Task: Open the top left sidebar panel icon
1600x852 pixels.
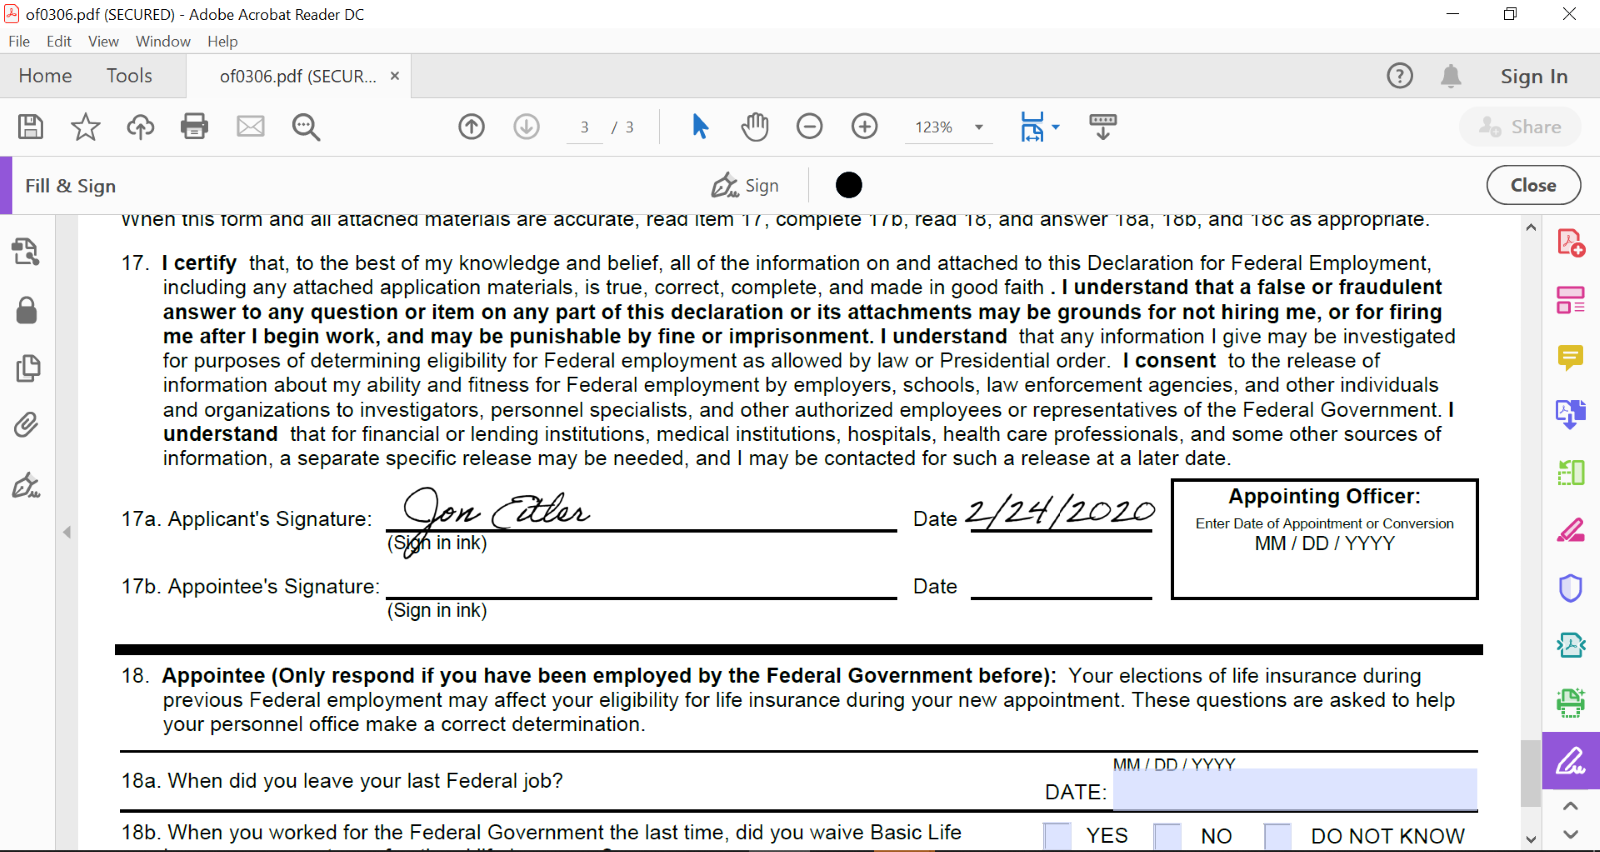Action: (26, 251)
